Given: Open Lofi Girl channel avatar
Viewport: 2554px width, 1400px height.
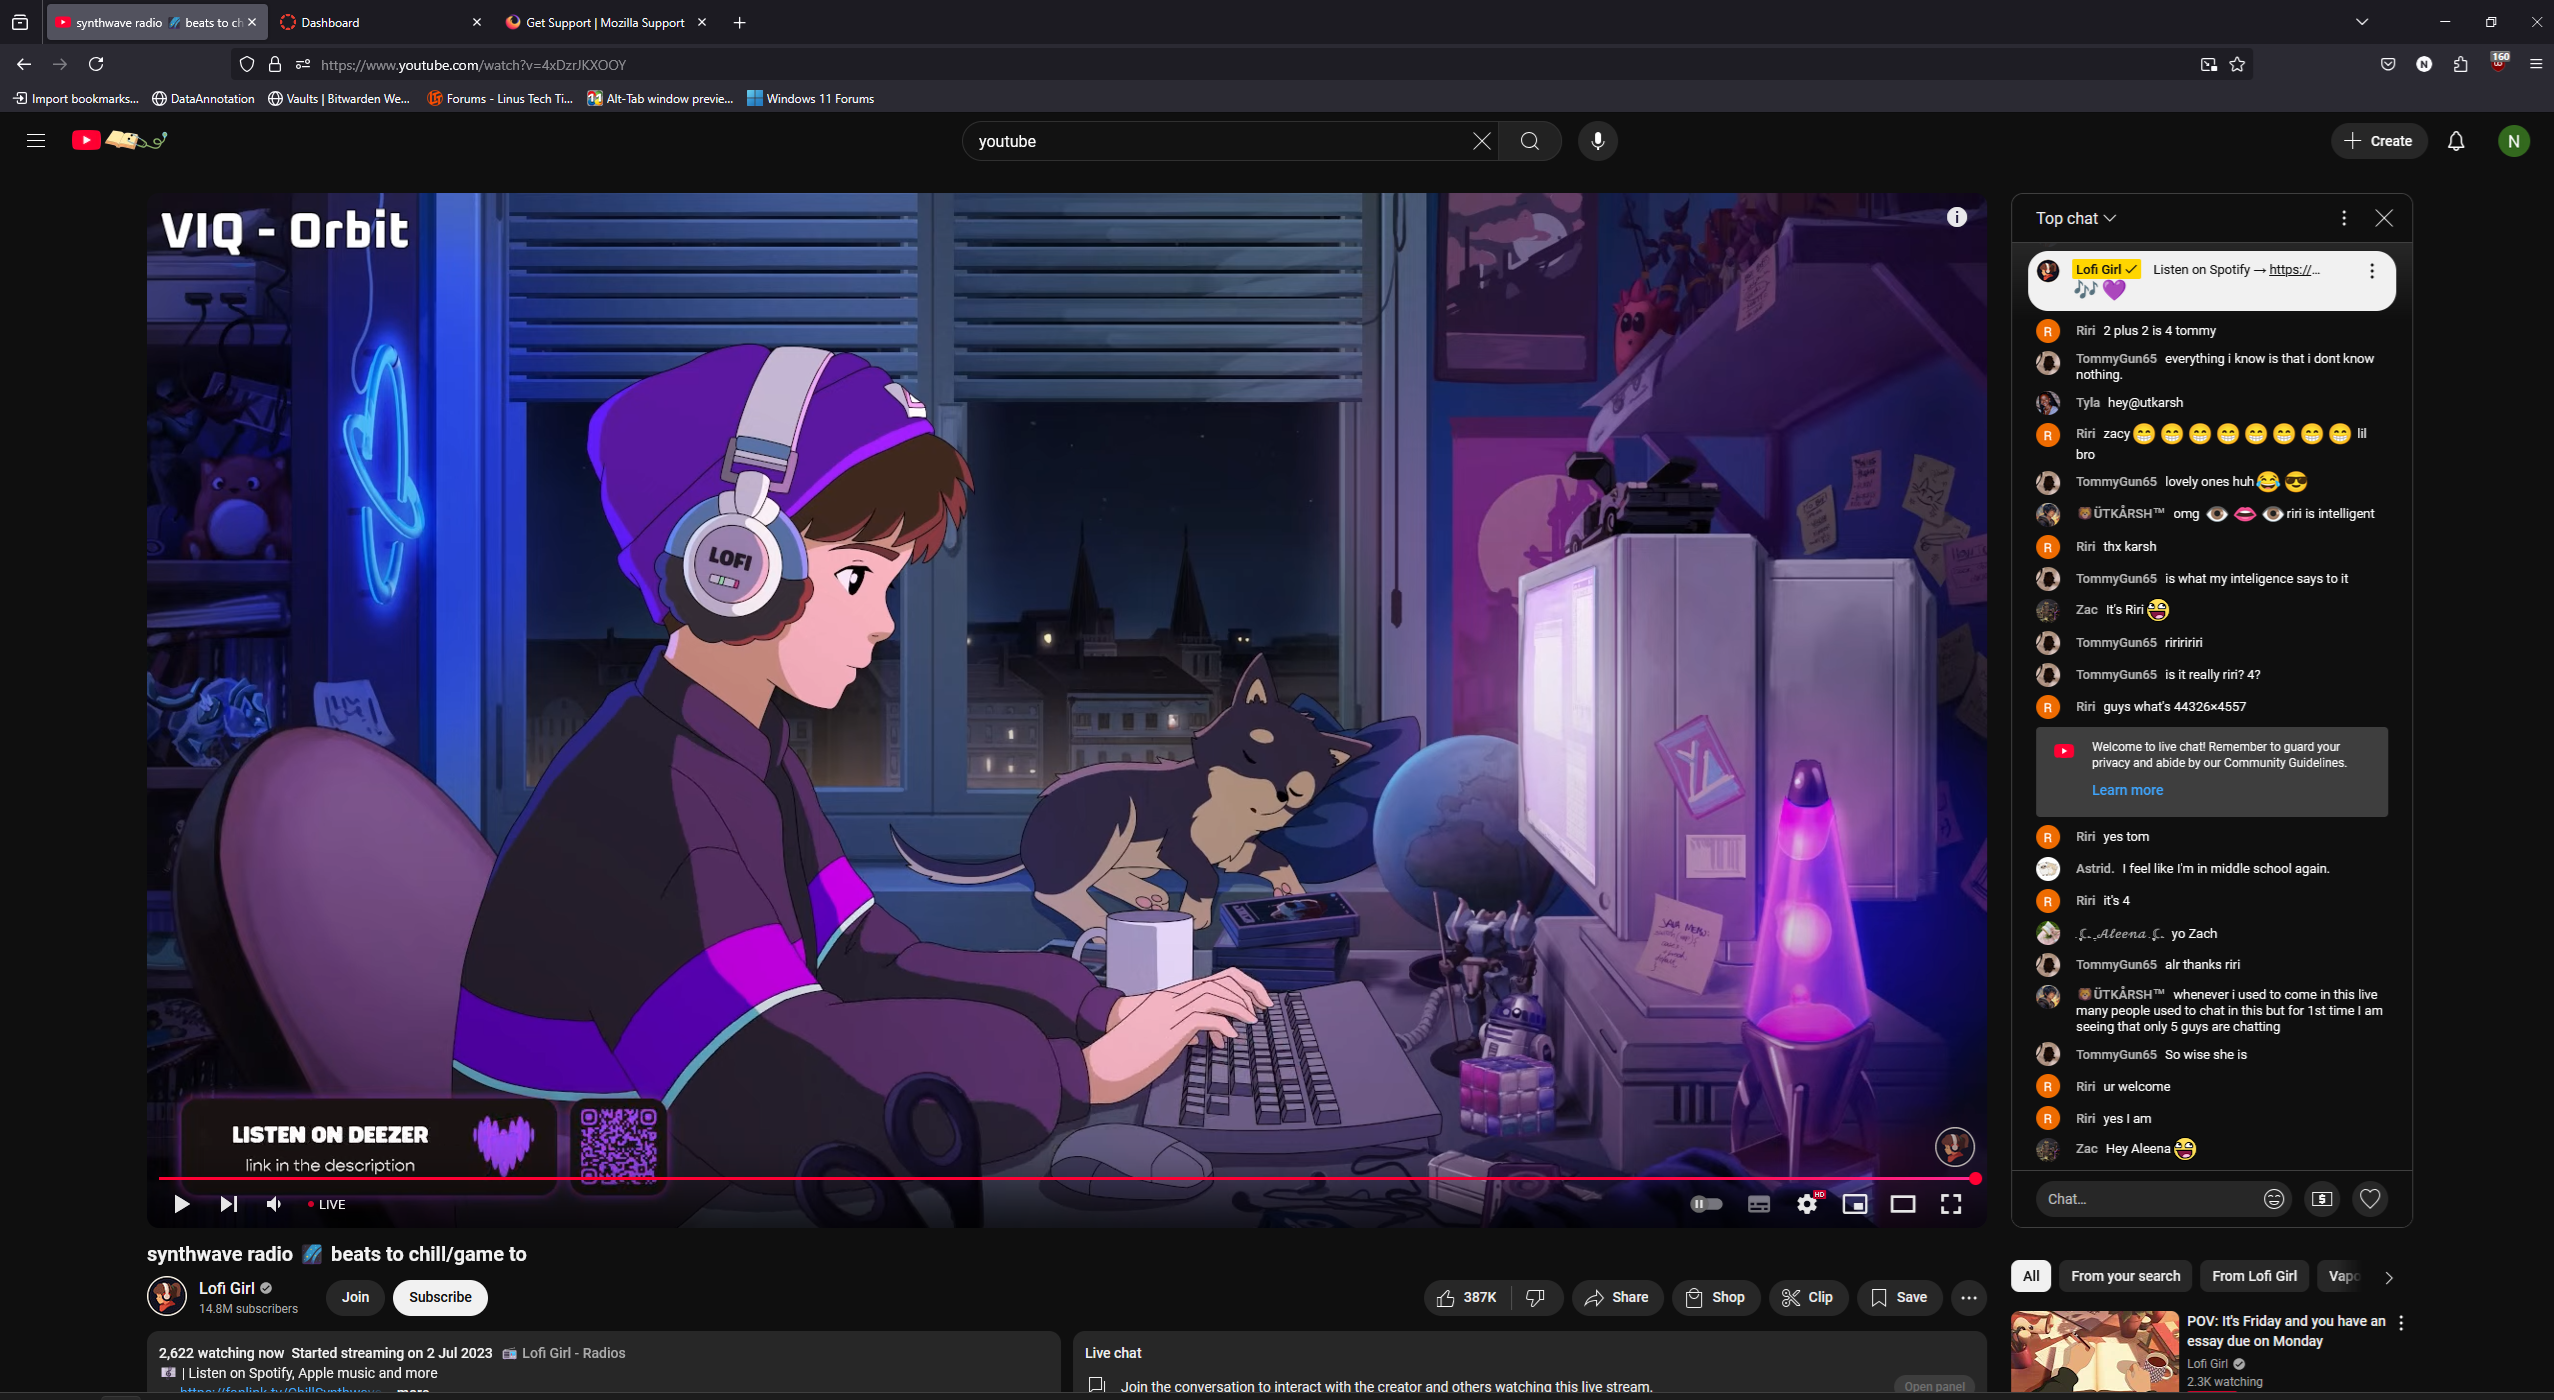Looking at the screenshot, I should (167, 1297).
